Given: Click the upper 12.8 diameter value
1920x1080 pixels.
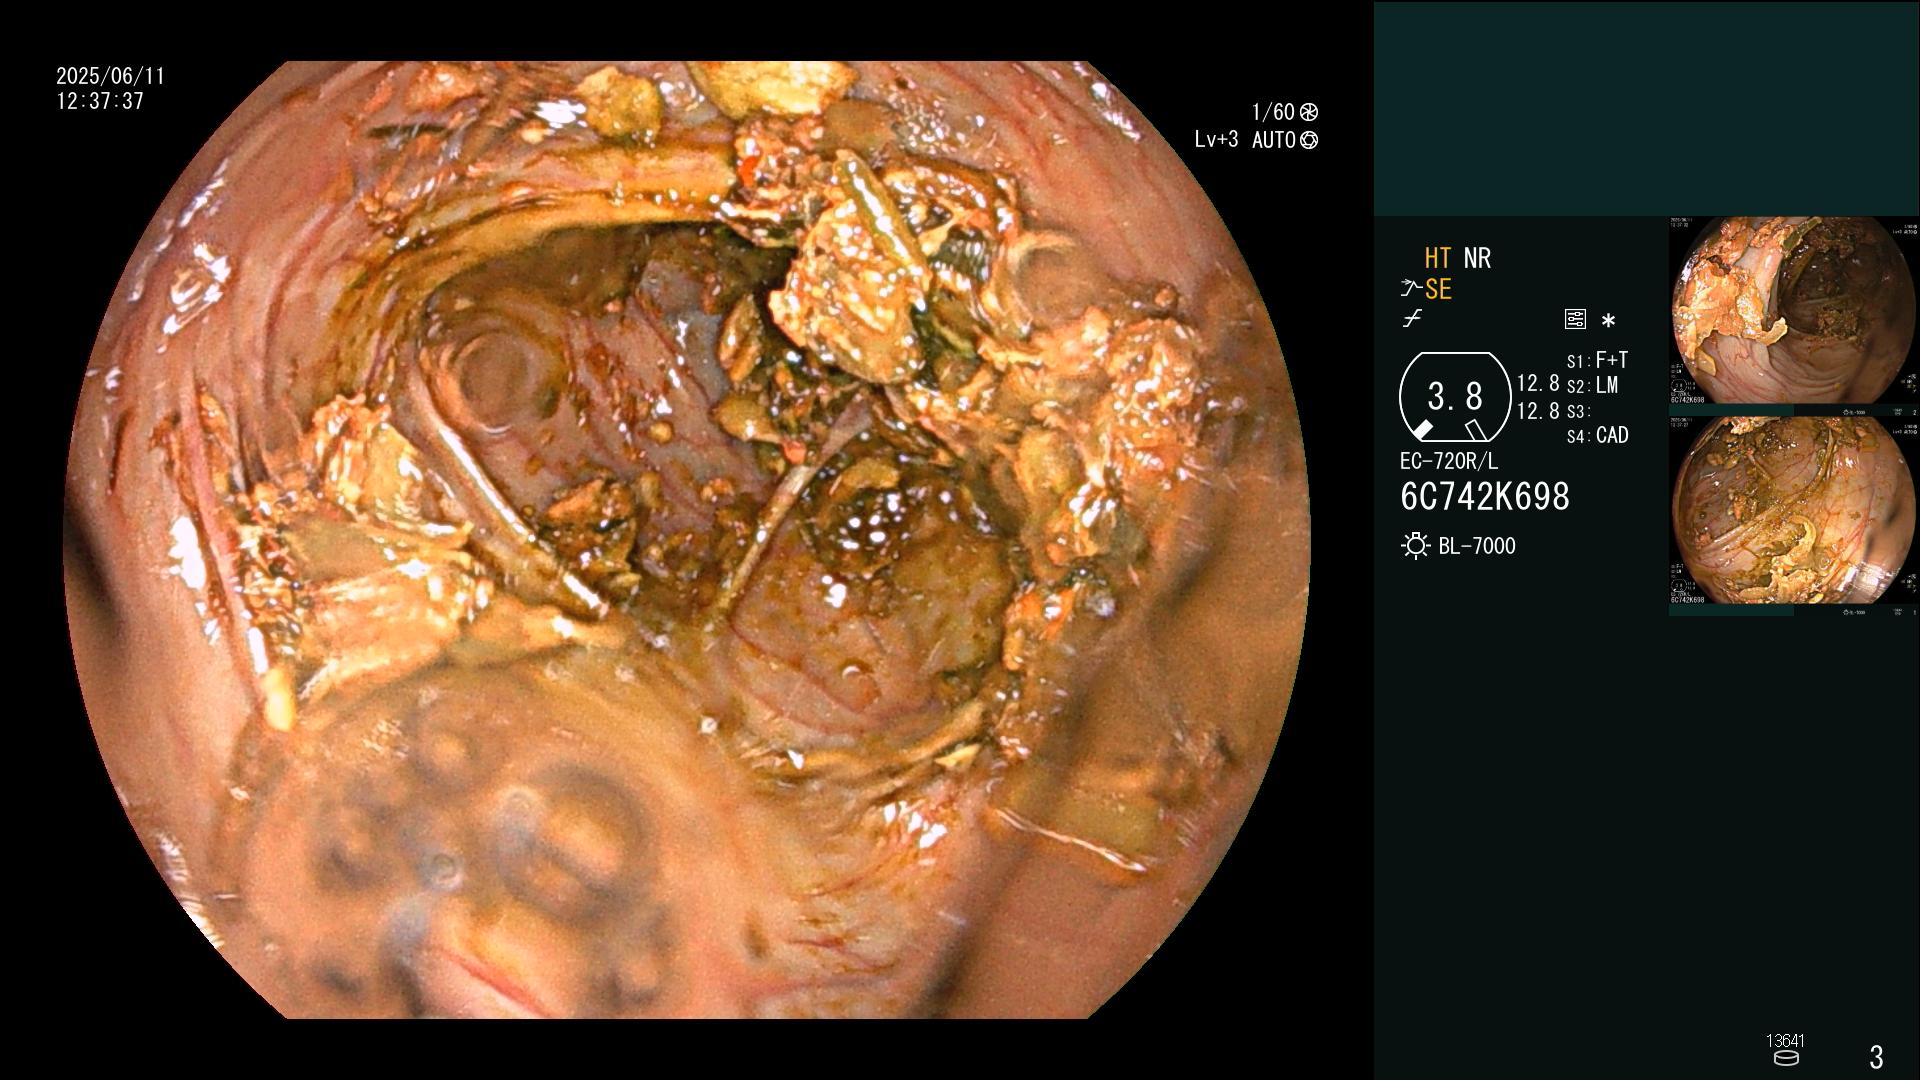Looking at the screenshot, I should click(1538, 383).
